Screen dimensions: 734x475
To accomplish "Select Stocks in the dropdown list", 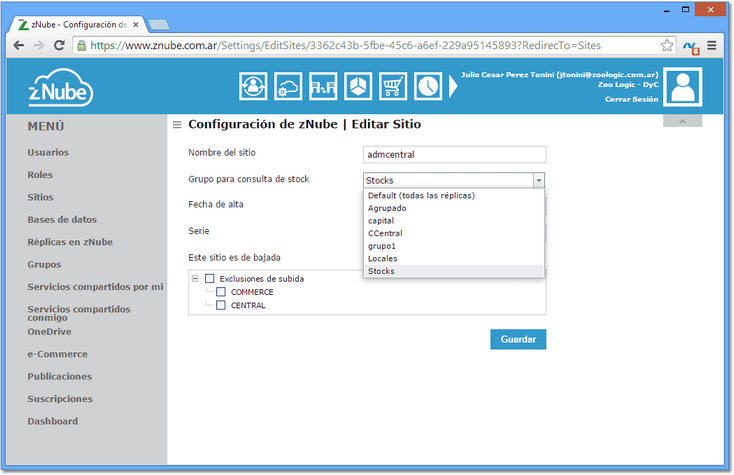I will (x=454, y=271).
